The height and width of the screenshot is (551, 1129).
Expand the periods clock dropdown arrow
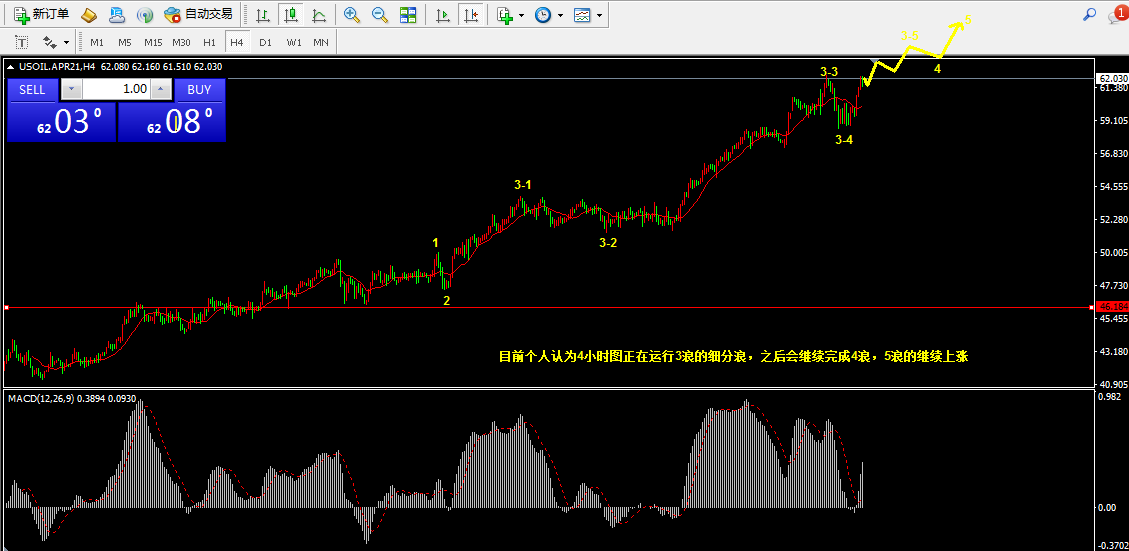click(559, 15)
